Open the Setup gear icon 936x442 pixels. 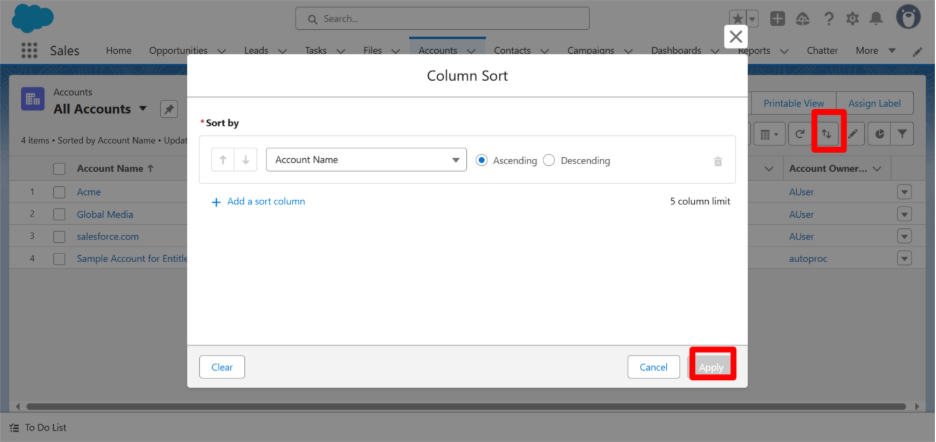852,19
